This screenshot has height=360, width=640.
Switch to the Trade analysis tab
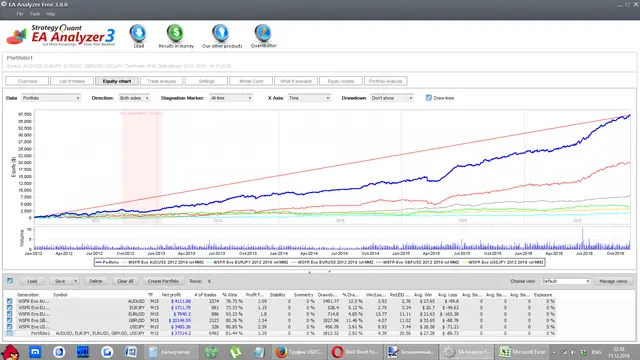tap(161, 81)
